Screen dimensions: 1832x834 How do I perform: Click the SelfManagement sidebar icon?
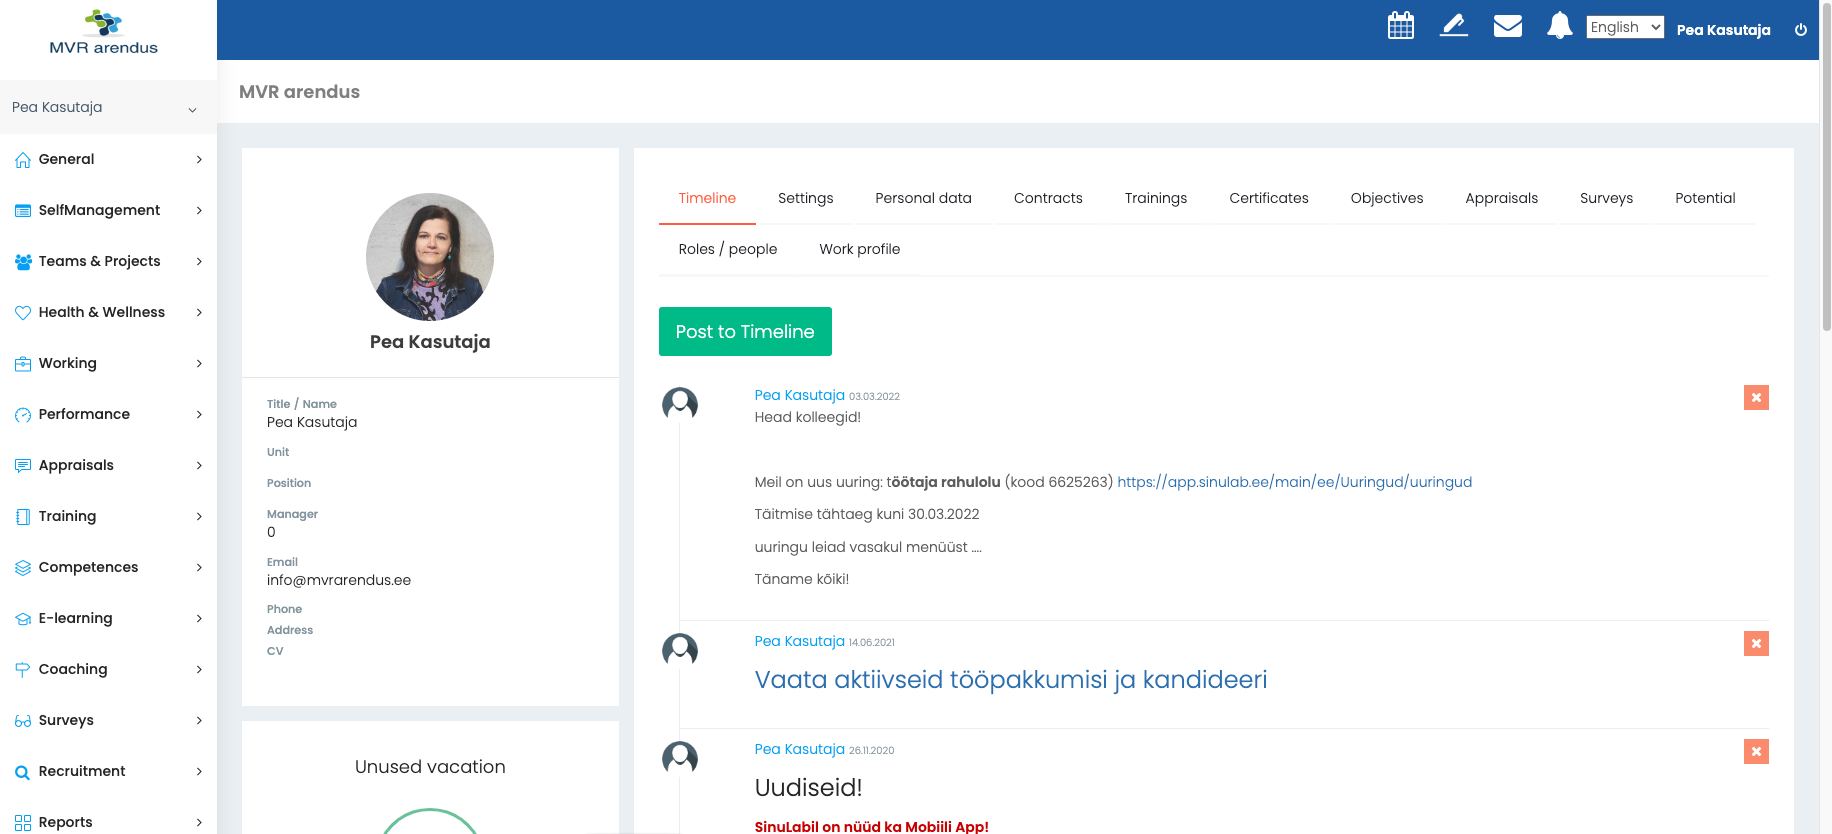click(x=23, y=211)
